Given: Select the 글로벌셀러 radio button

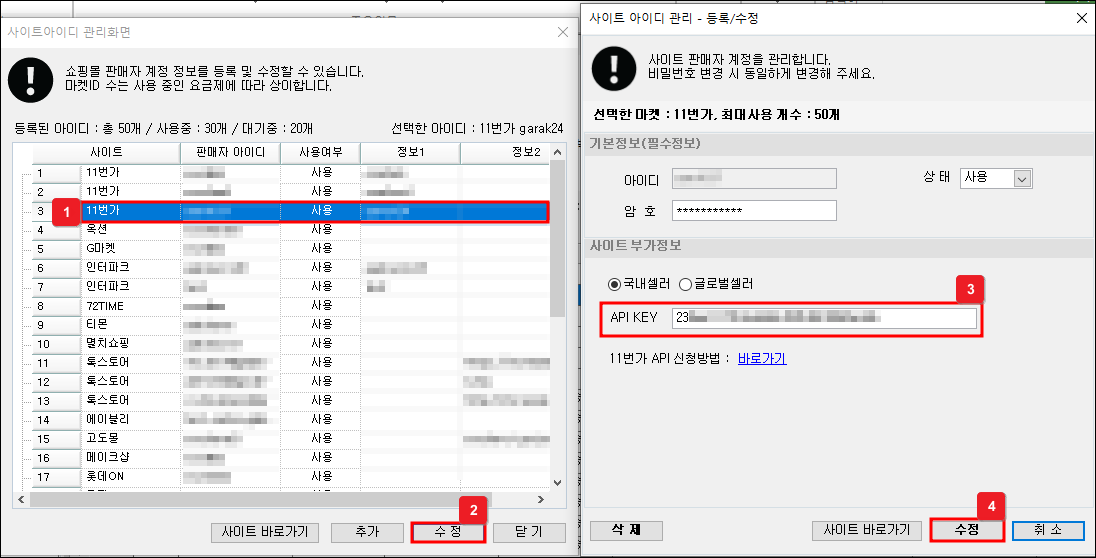Looking at the screenshot, I should coord(686,284).
